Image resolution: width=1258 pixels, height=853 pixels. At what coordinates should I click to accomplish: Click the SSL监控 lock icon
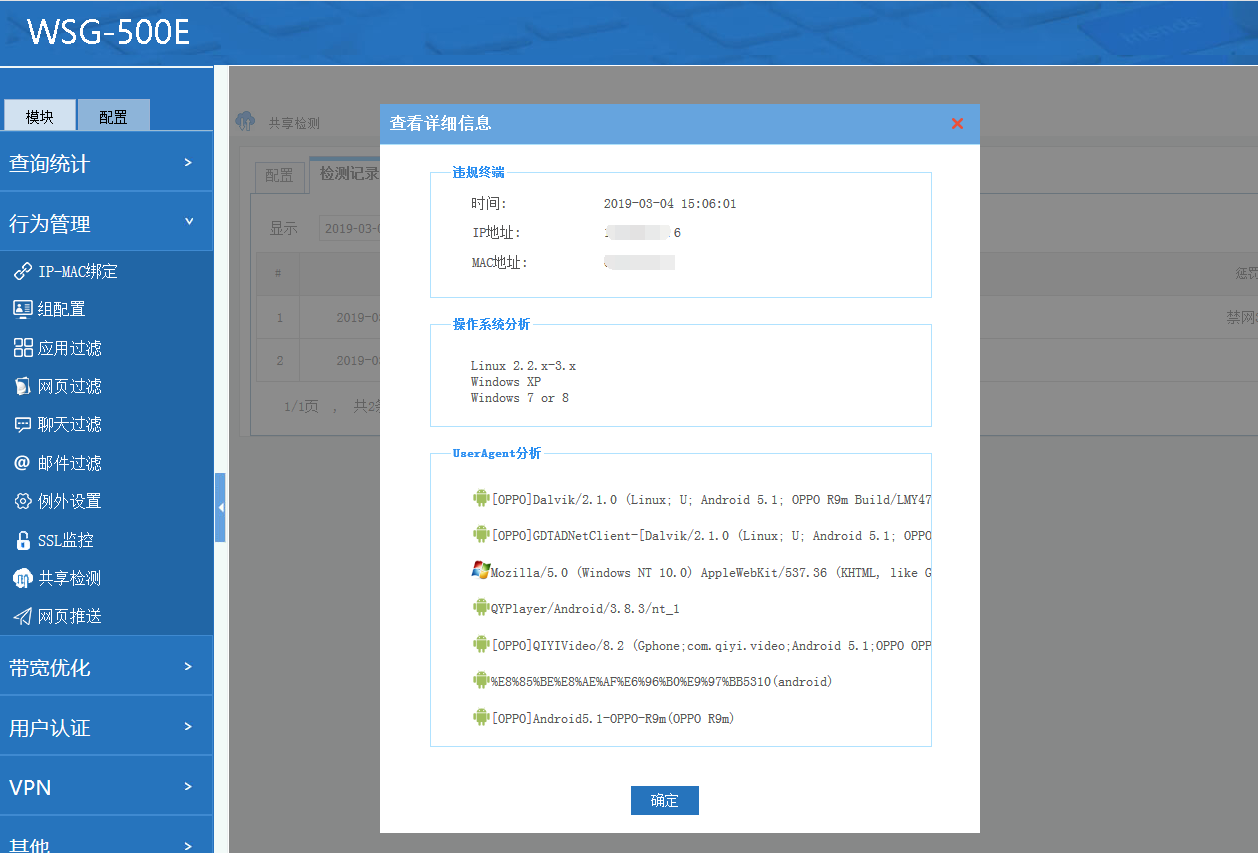(22, 540)
